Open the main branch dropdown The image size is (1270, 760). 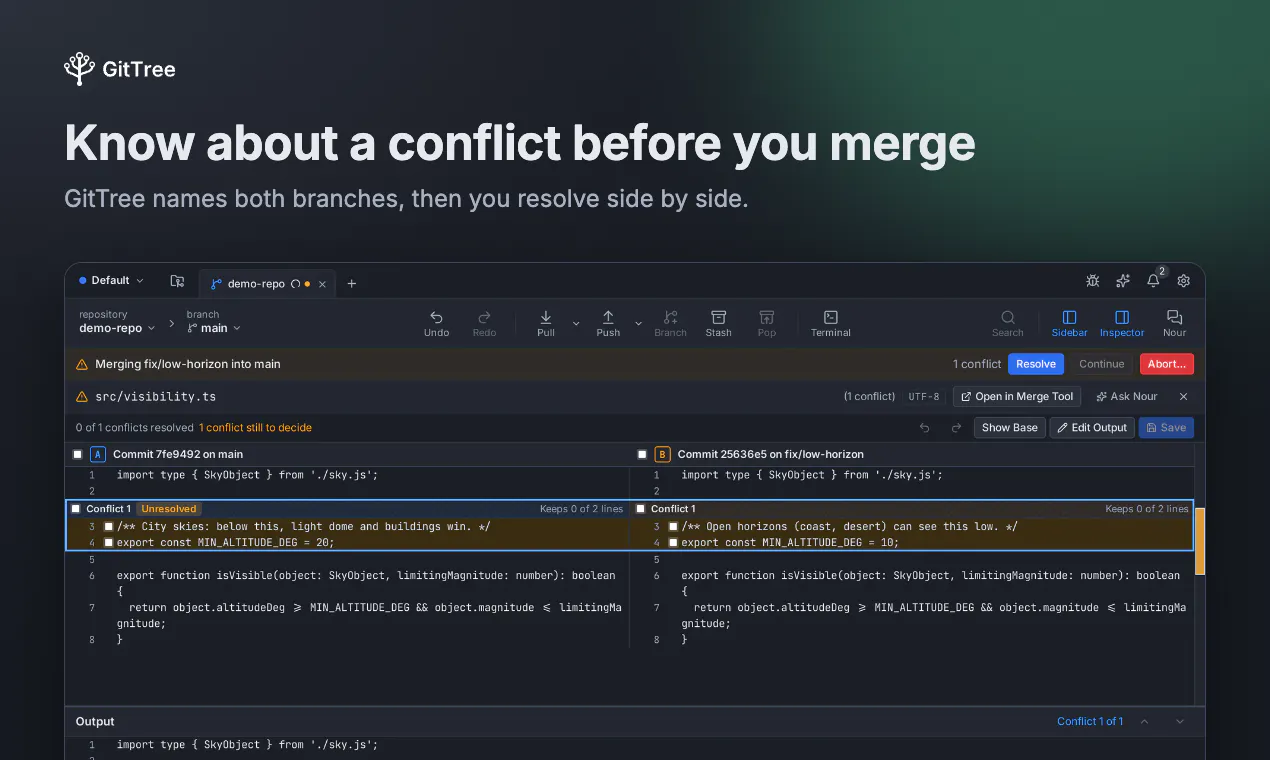point(214,328)
